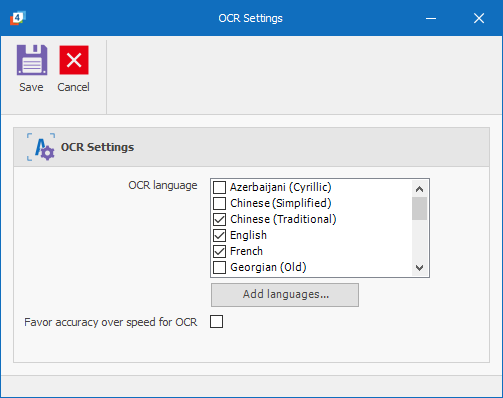Select the English list text
The image size is (503, 398).
click(248, 235)
